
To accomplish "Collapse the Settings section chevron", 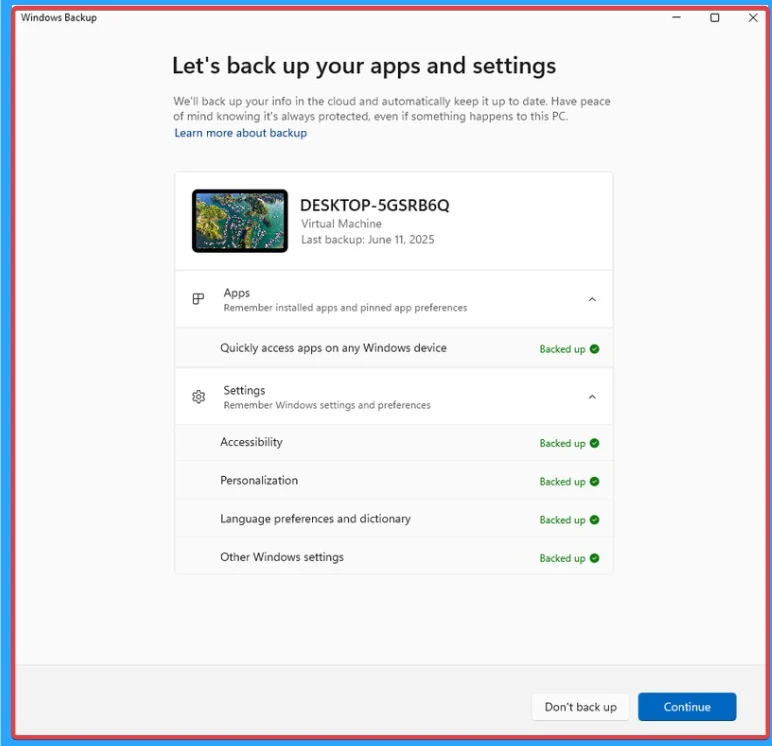I will (x=592, y=397).
